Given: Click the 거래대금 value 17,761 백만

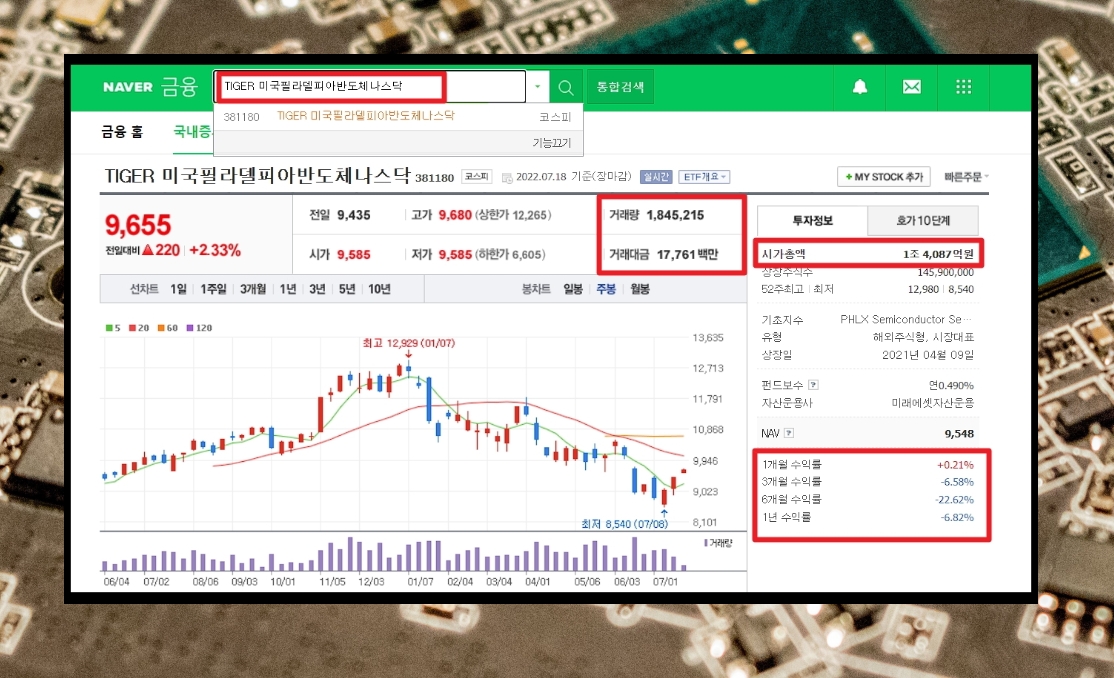Looking at the screenshot, I should pos(687,254).
